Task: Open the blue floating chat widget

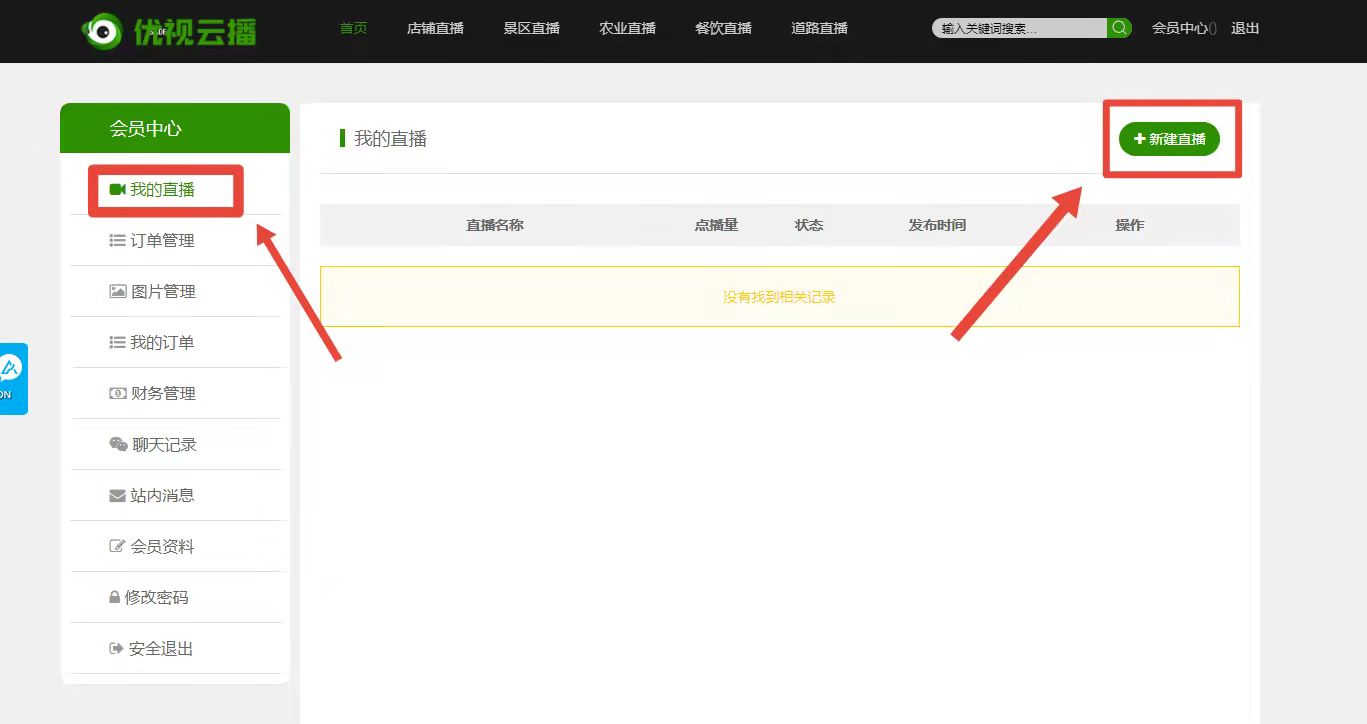Action: [x=12, y=379]
